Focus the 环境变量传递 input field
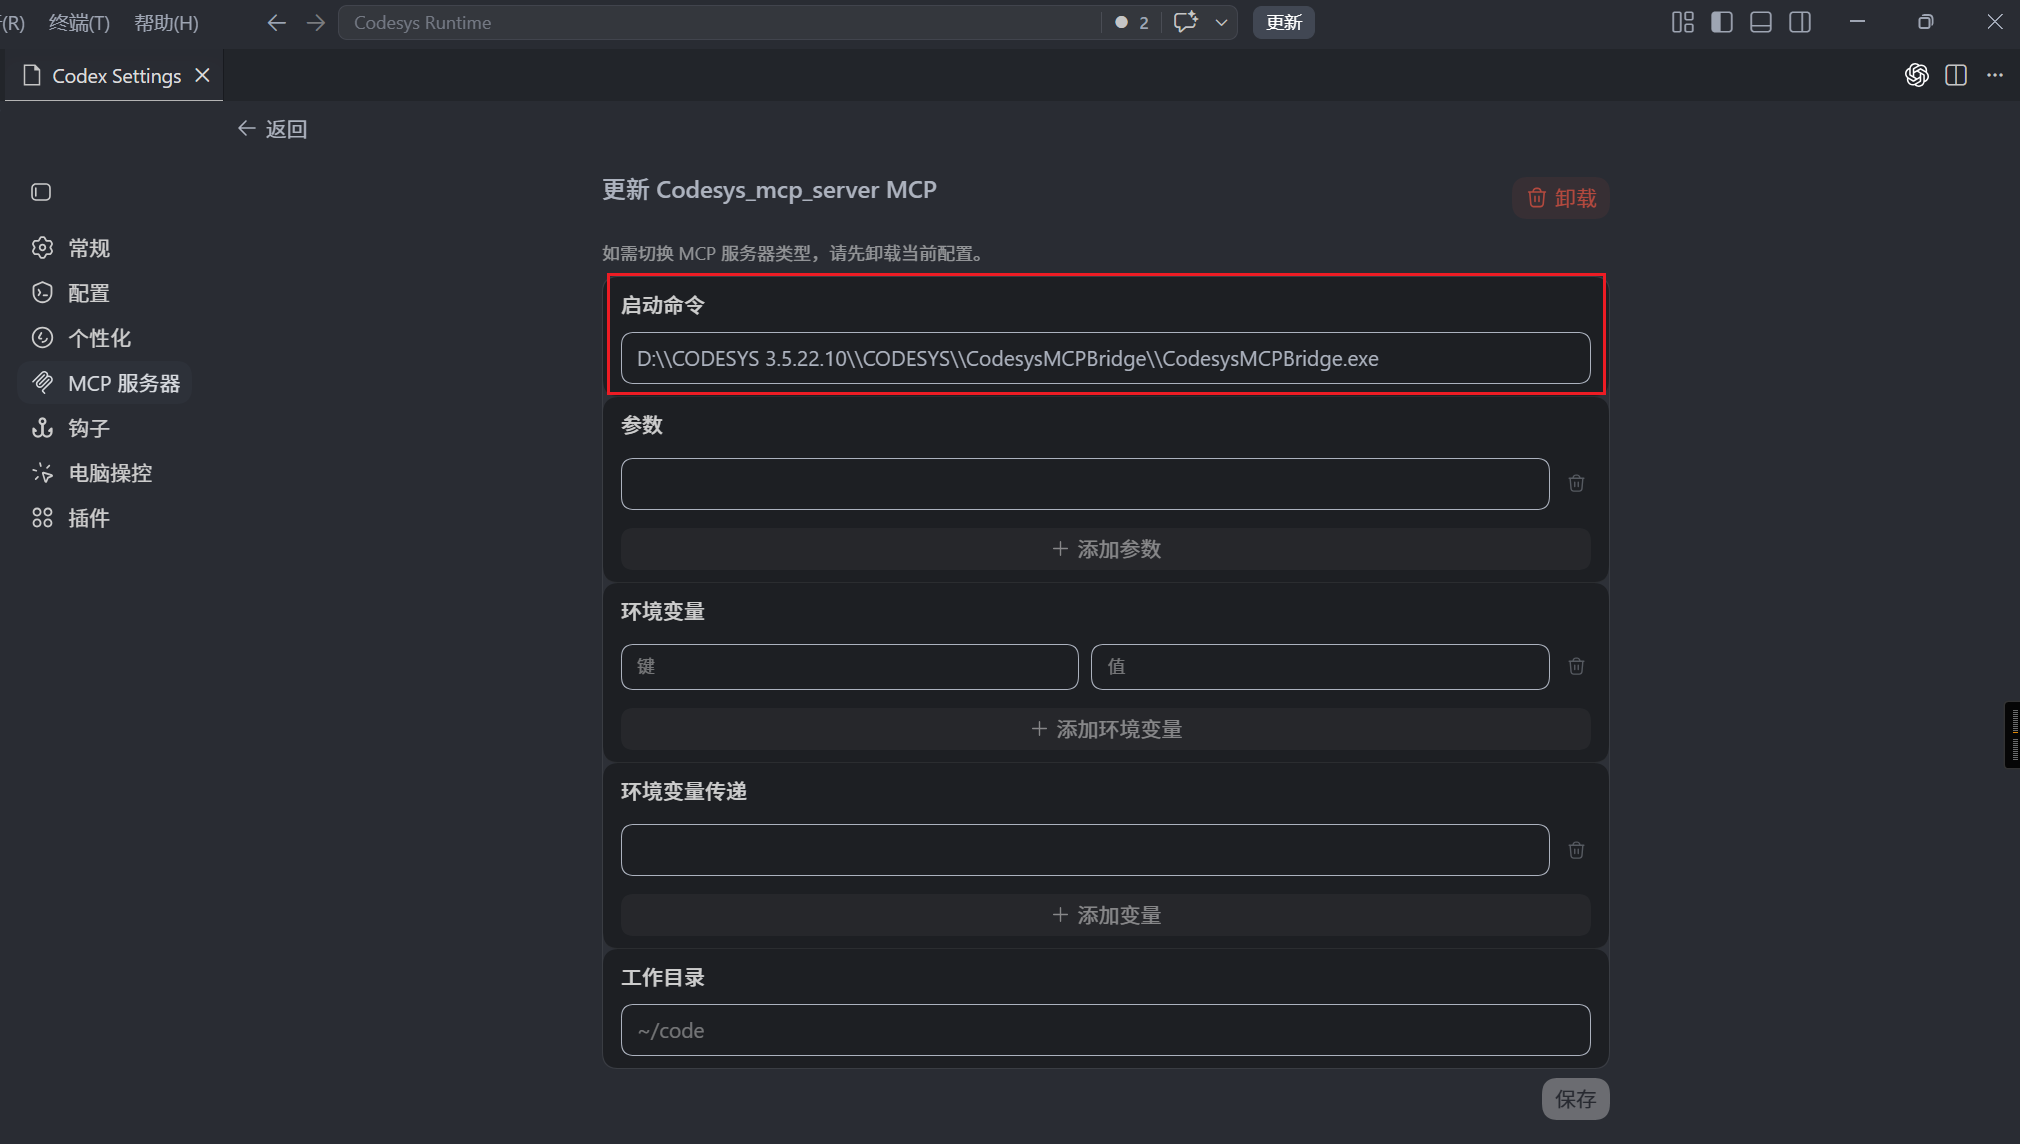The height and width of the screenshot is (1144, 2020). tap(1085, 850)
